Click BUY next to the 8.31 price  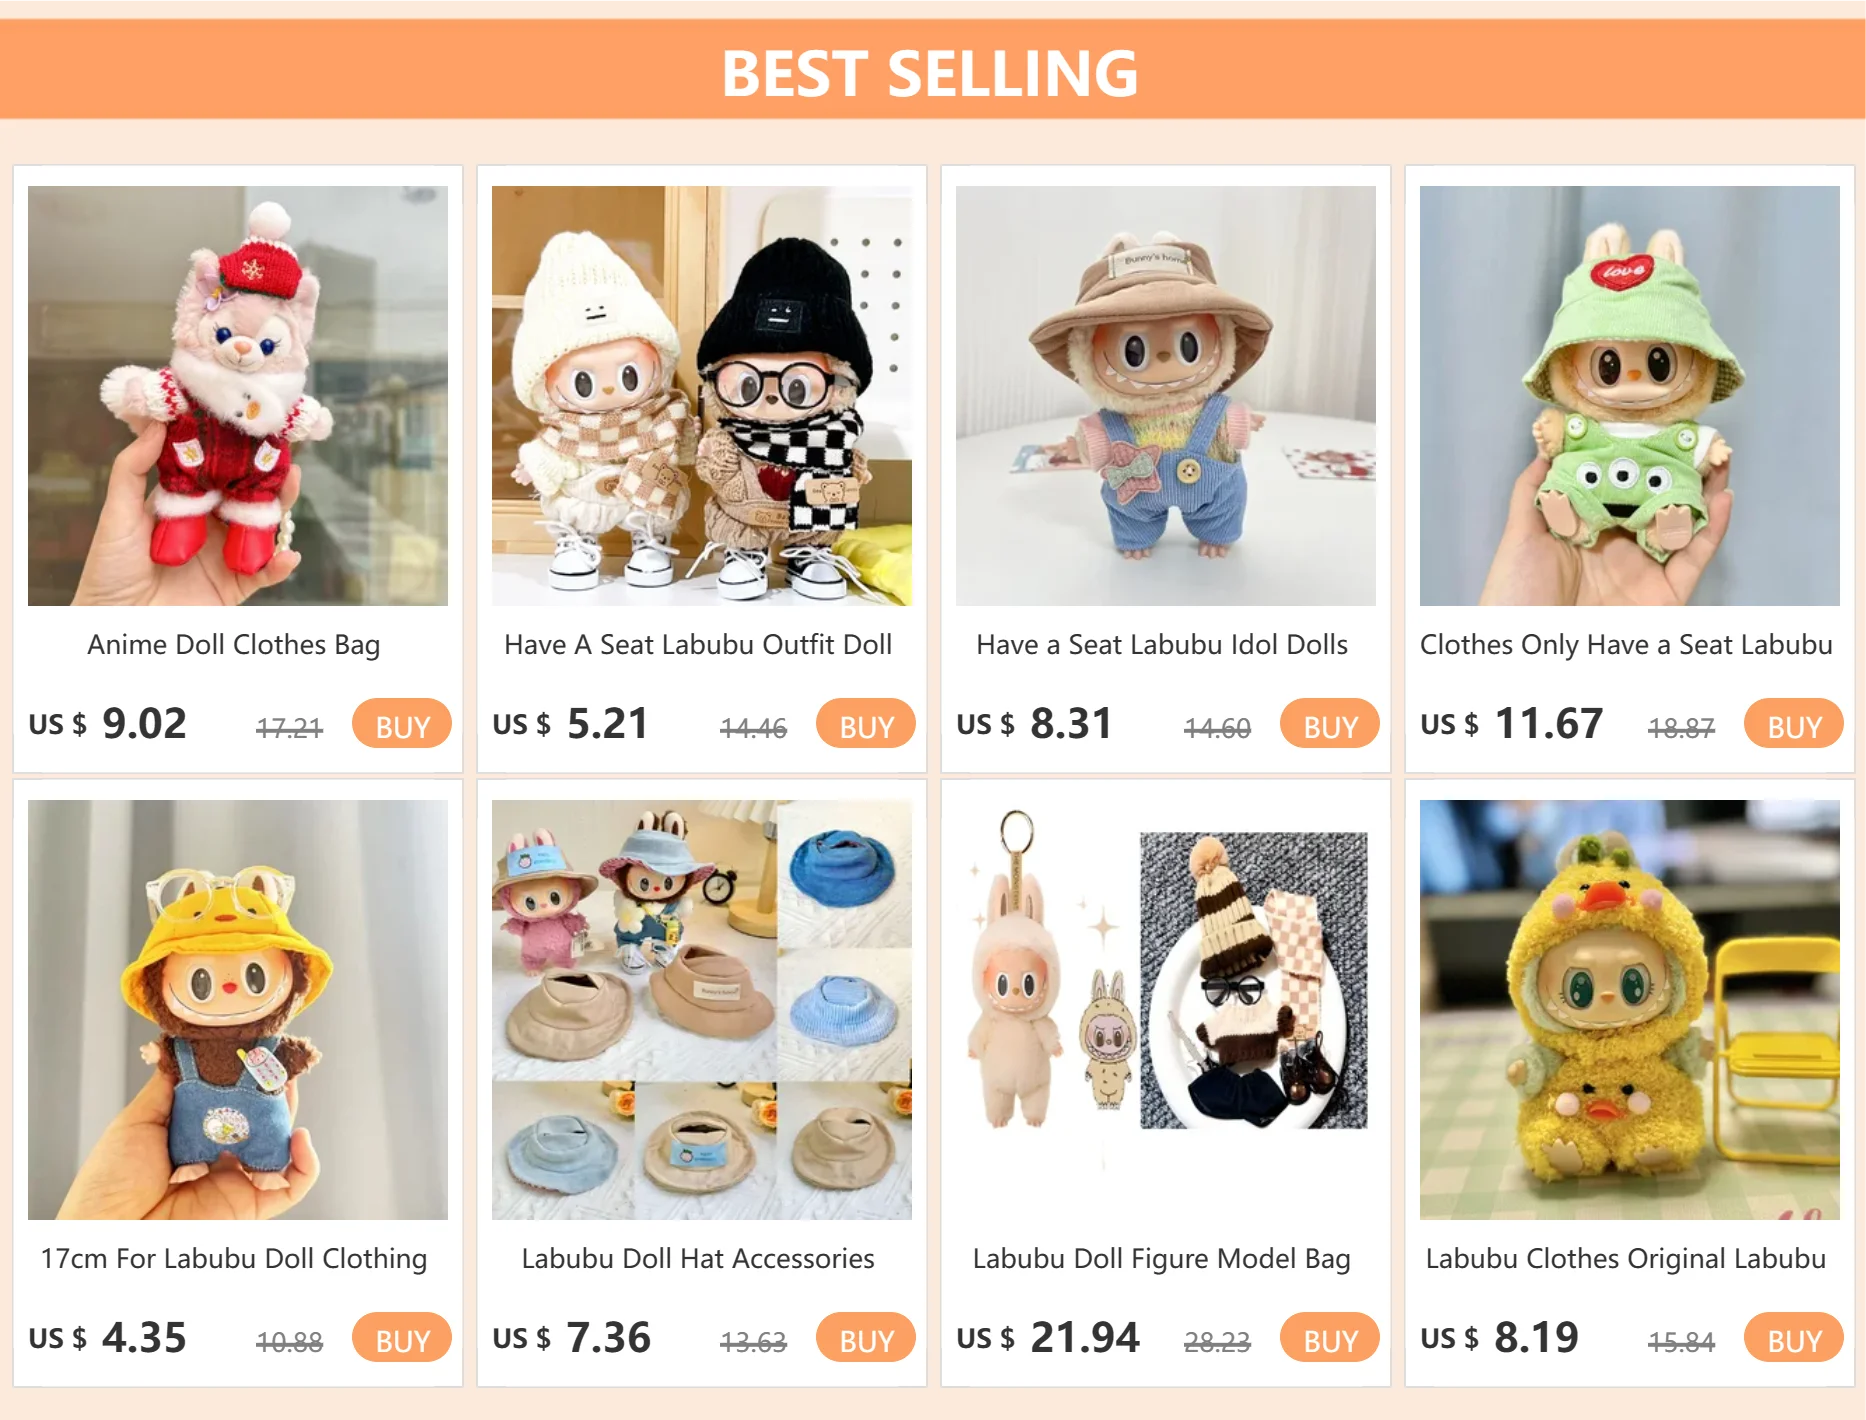tap(1330, 724)
